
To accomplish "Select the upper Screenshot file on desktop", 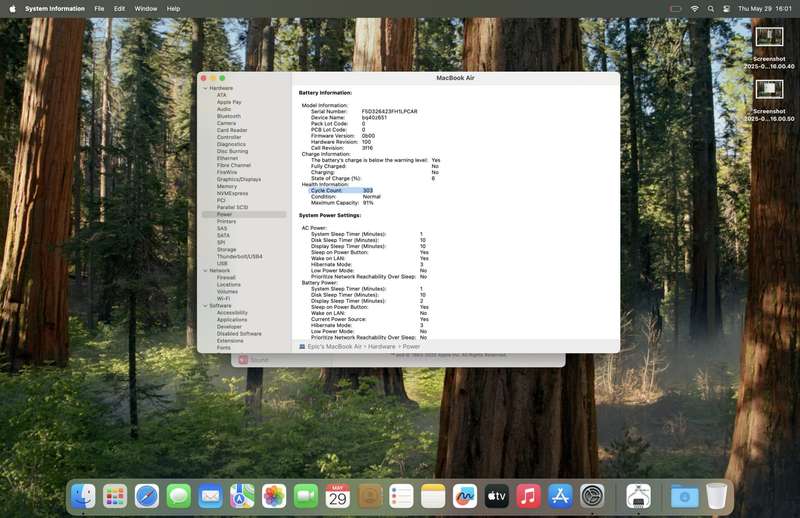I will pos(769,47).
